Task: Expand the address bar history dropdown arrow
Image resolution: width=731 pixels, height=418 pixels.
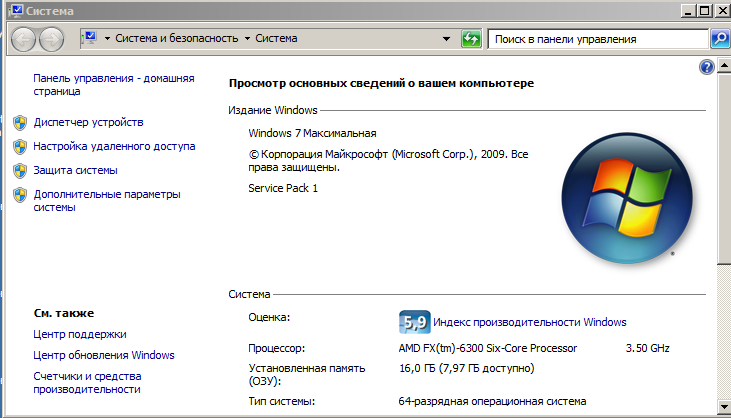Action: tap(447, 39)
